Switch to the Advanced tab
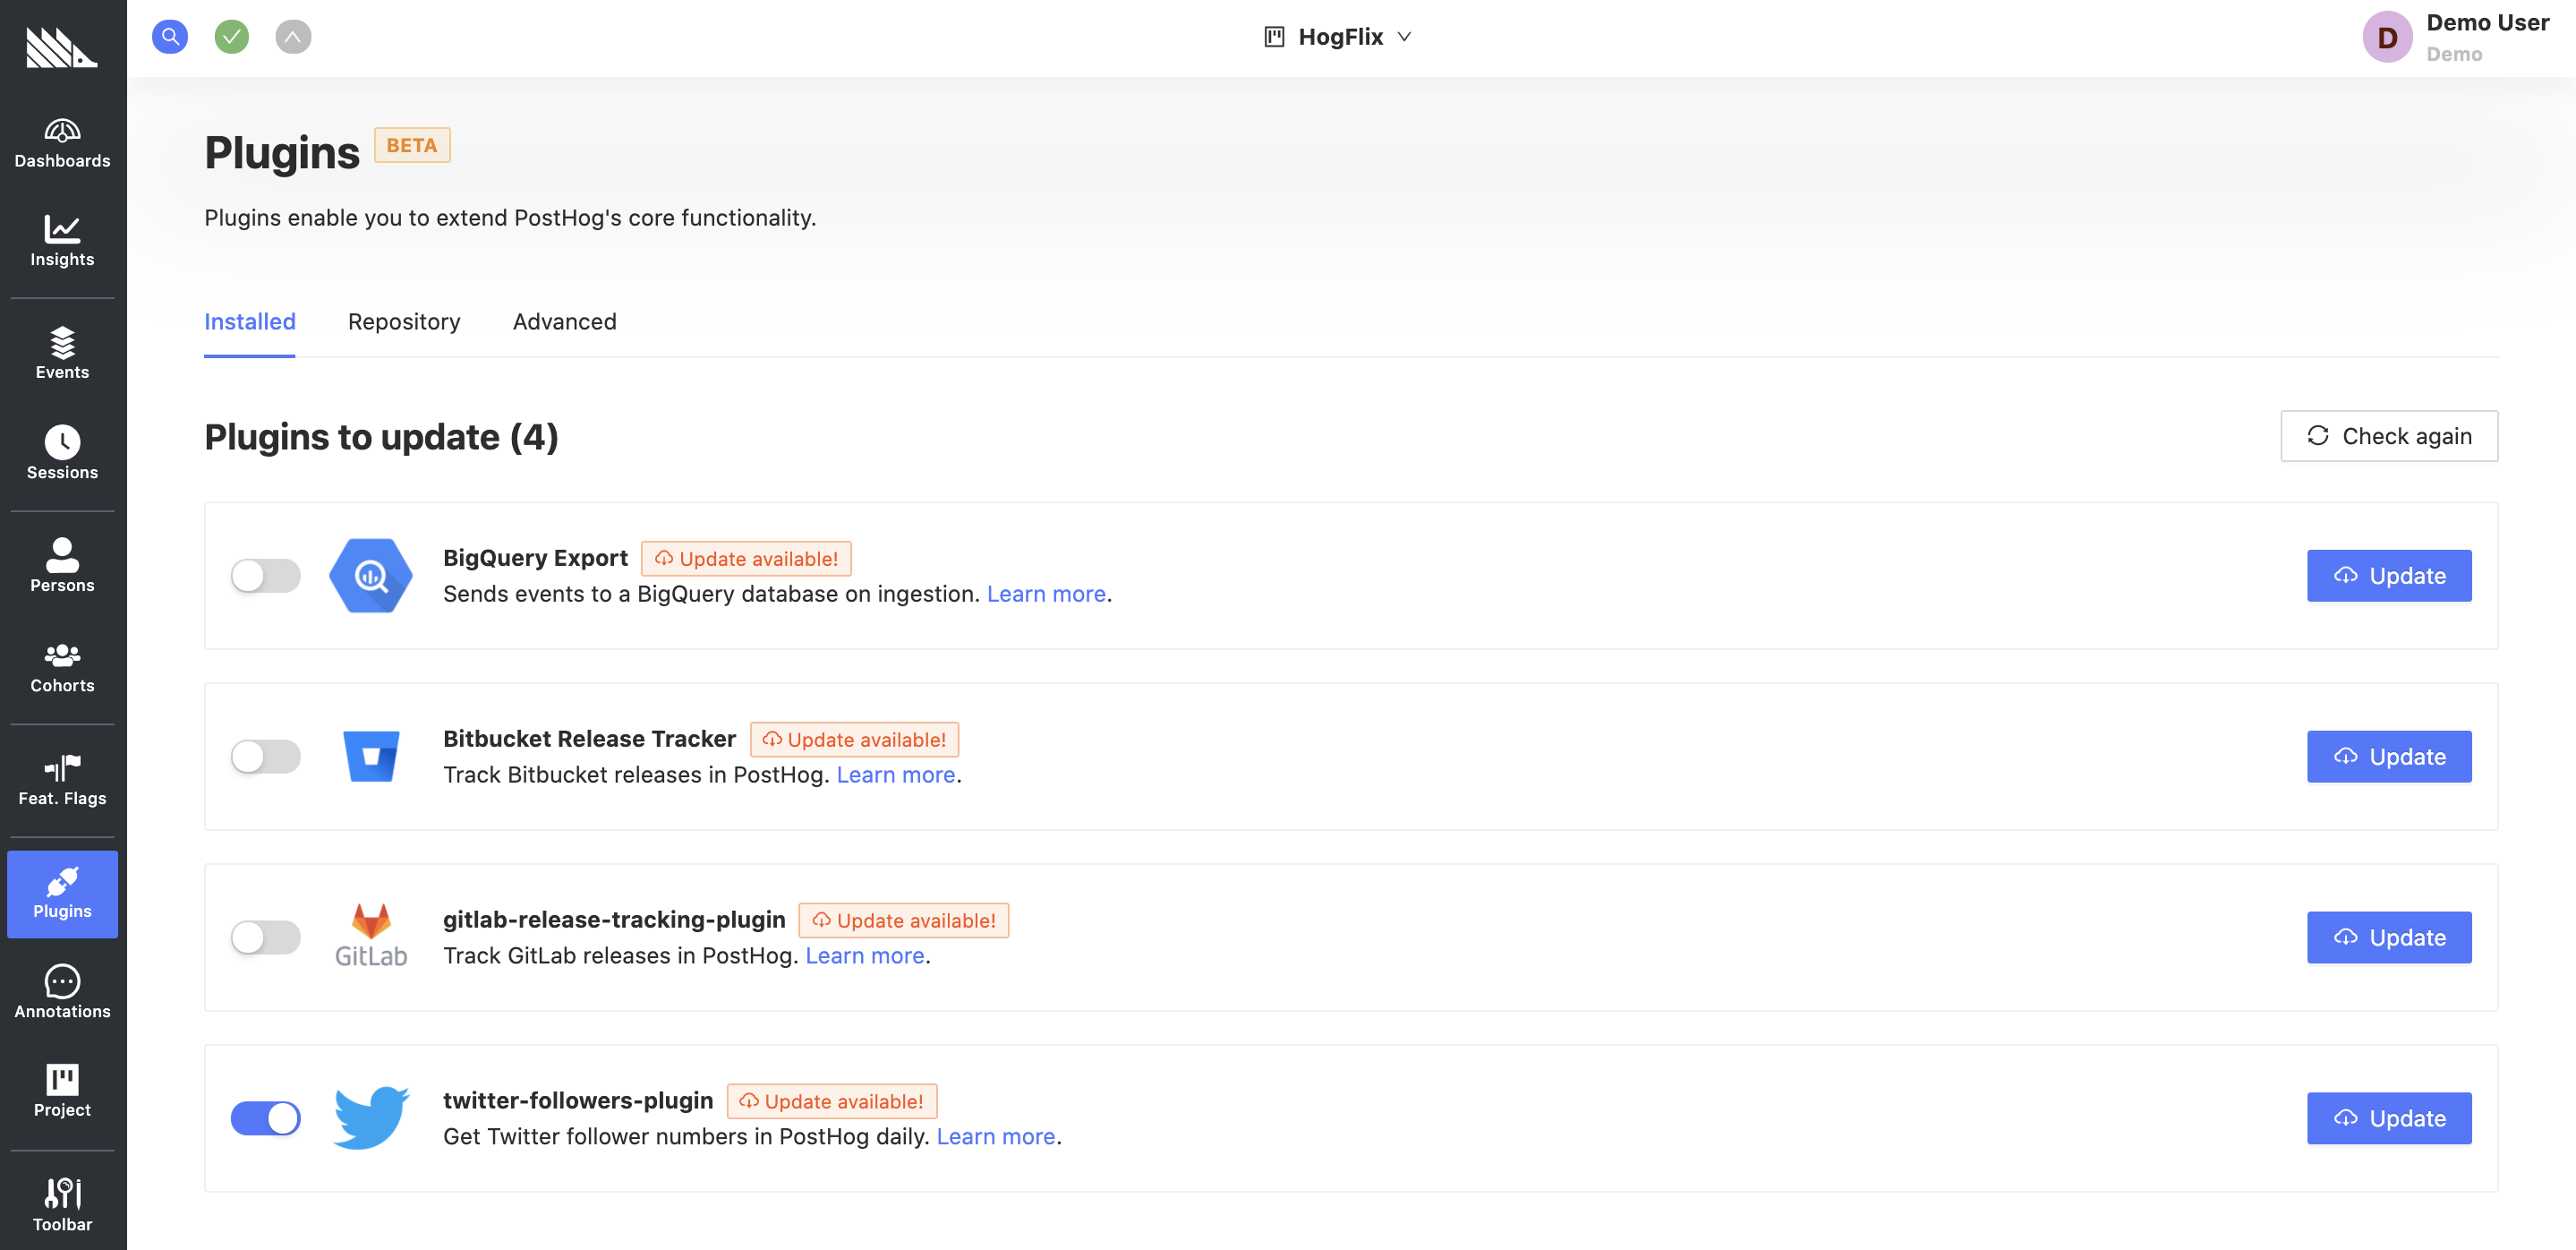 564,321
